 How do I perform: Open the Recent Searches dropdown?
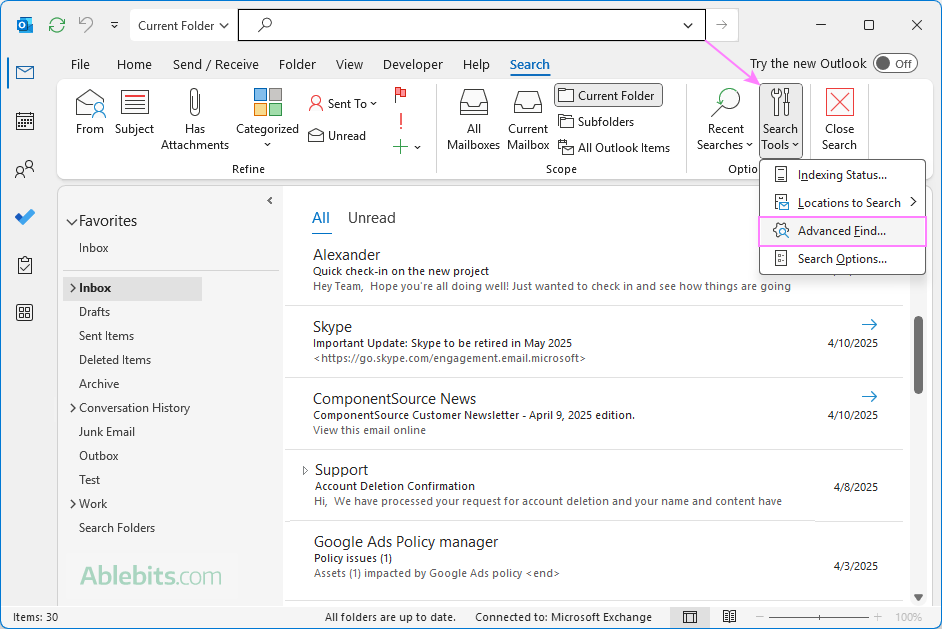725,120
